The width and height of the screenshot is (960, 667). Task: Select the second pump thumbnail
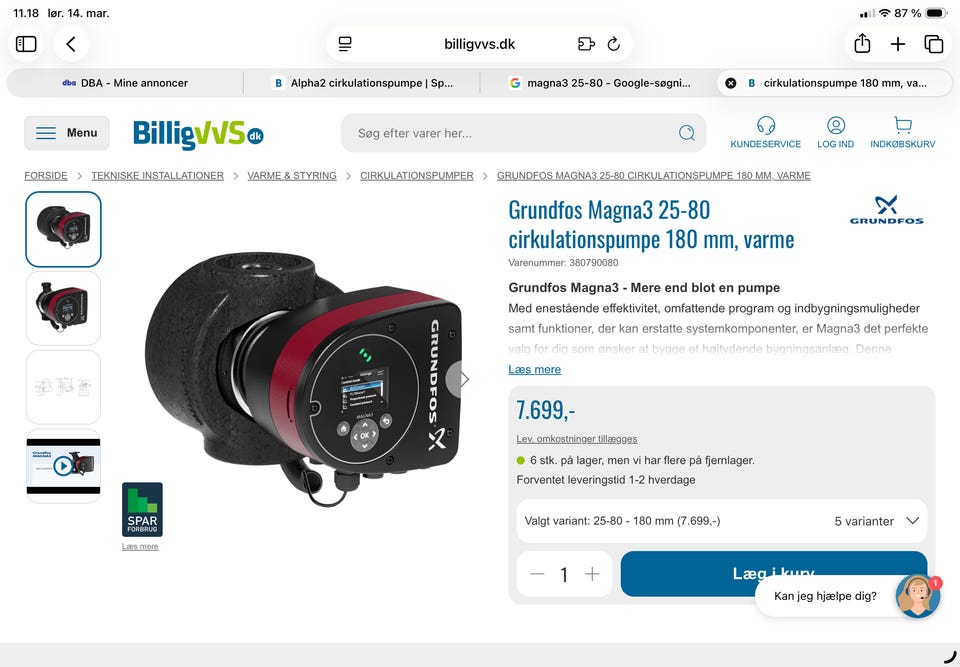pyautogui.click(x=63, y=308)
